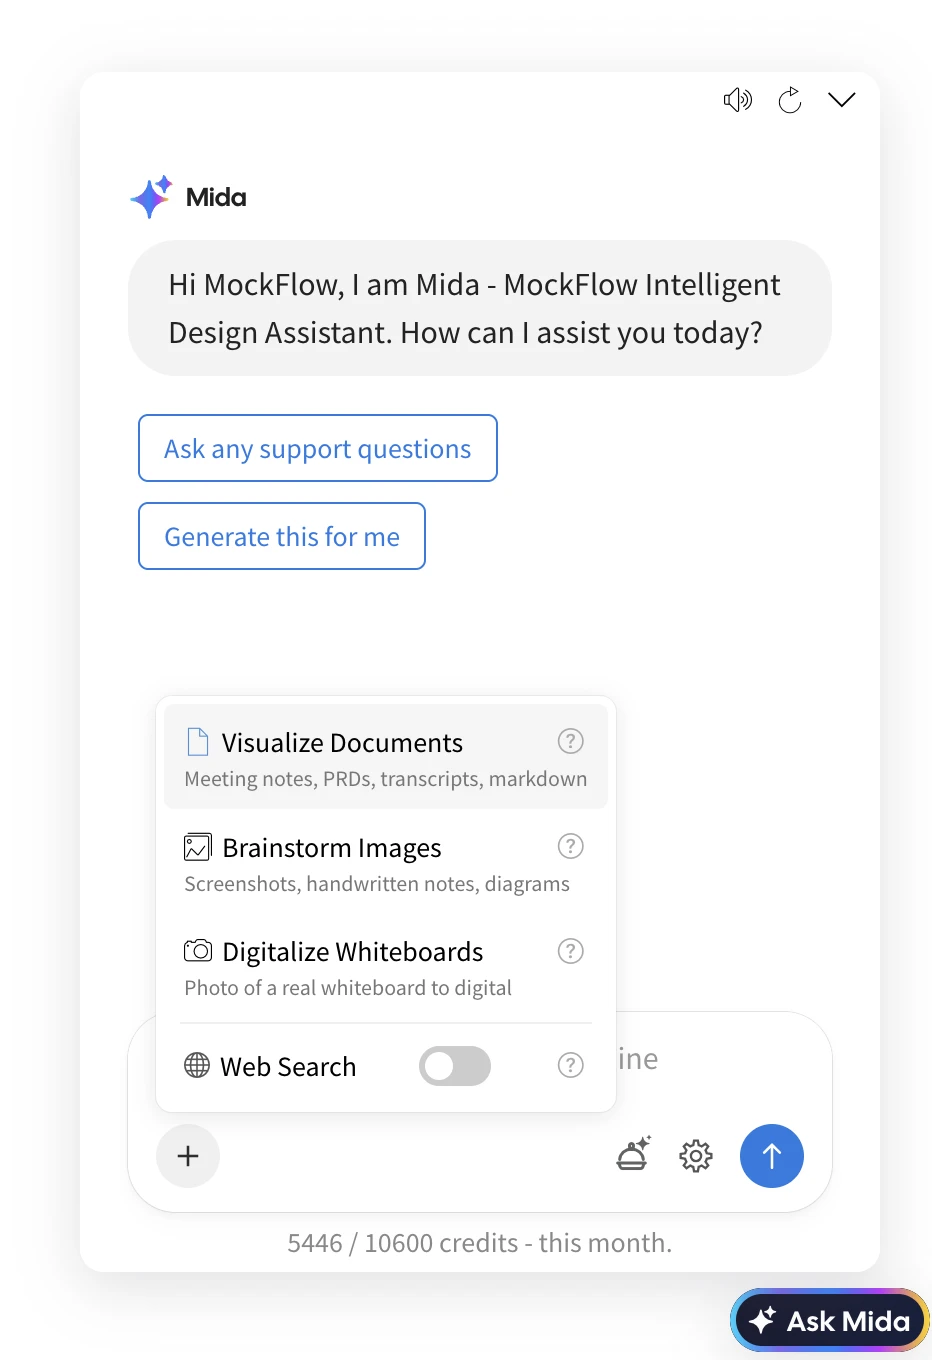The height and width of the screenshot is (1360, 932).
Task: Click Ask any support questions button
Action: 317,448
